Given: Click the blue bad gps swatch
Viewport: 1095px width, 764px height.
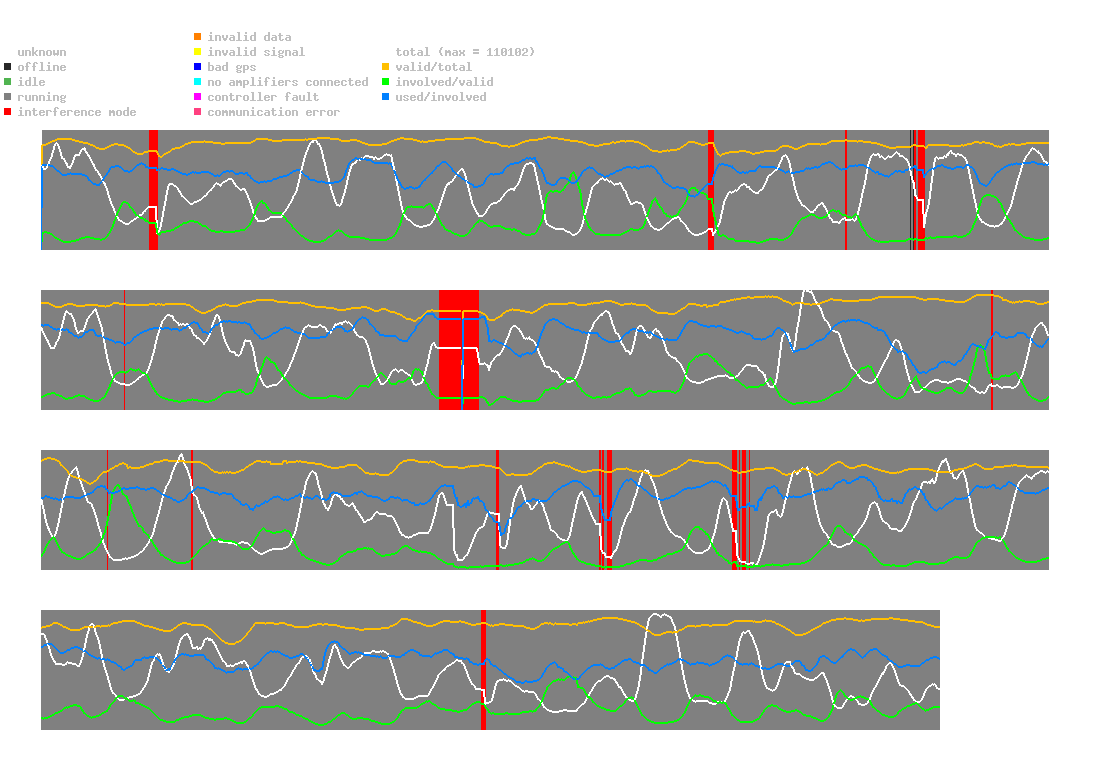Looking at the screenshot, I should pos(198,67).
